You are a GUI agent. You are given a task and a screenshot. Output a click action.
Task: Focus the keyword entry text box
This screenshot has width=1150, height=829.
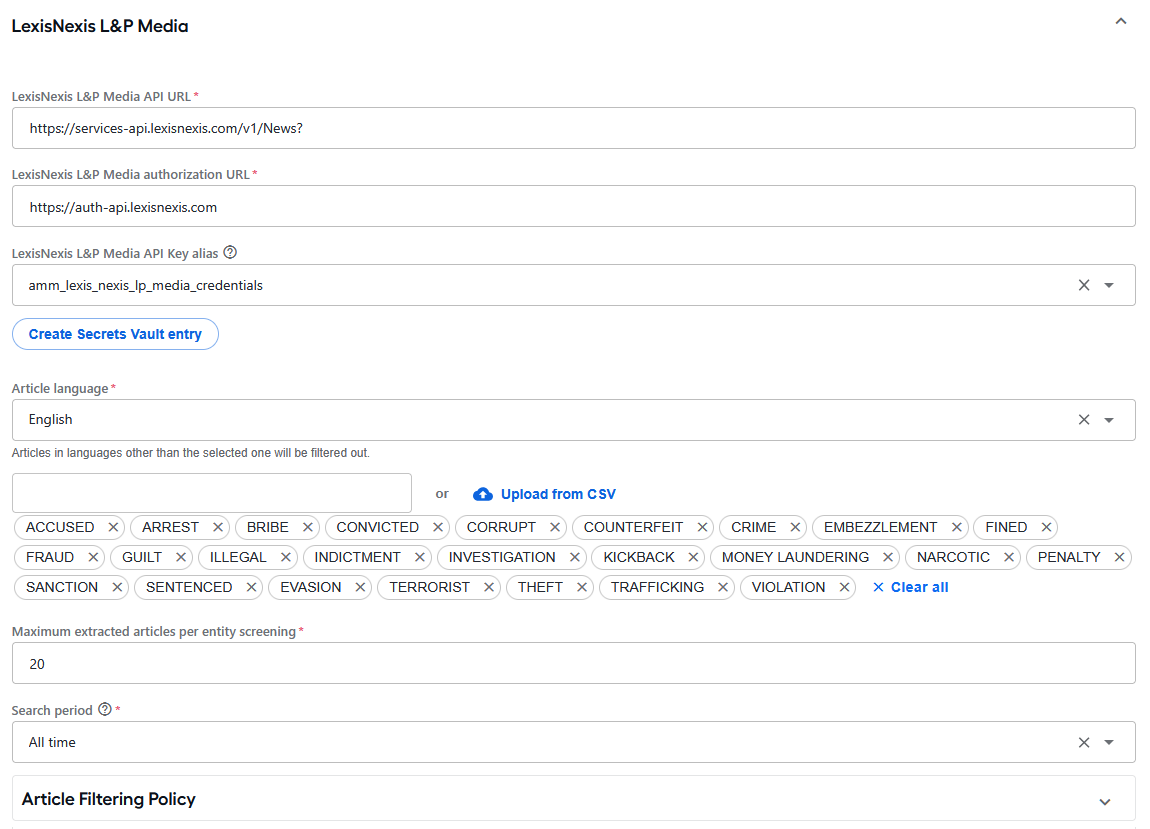pyautogui.click(x=212, y=493)
